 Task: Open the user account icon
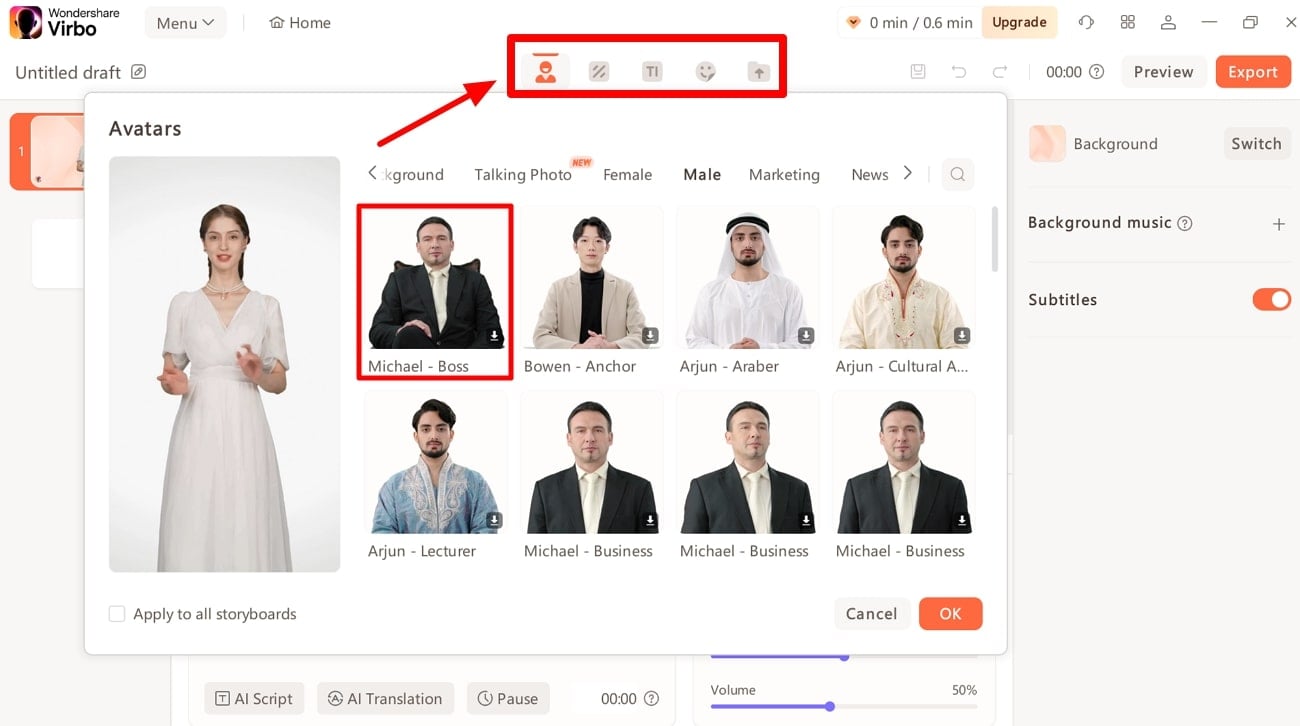(1168, 22)
